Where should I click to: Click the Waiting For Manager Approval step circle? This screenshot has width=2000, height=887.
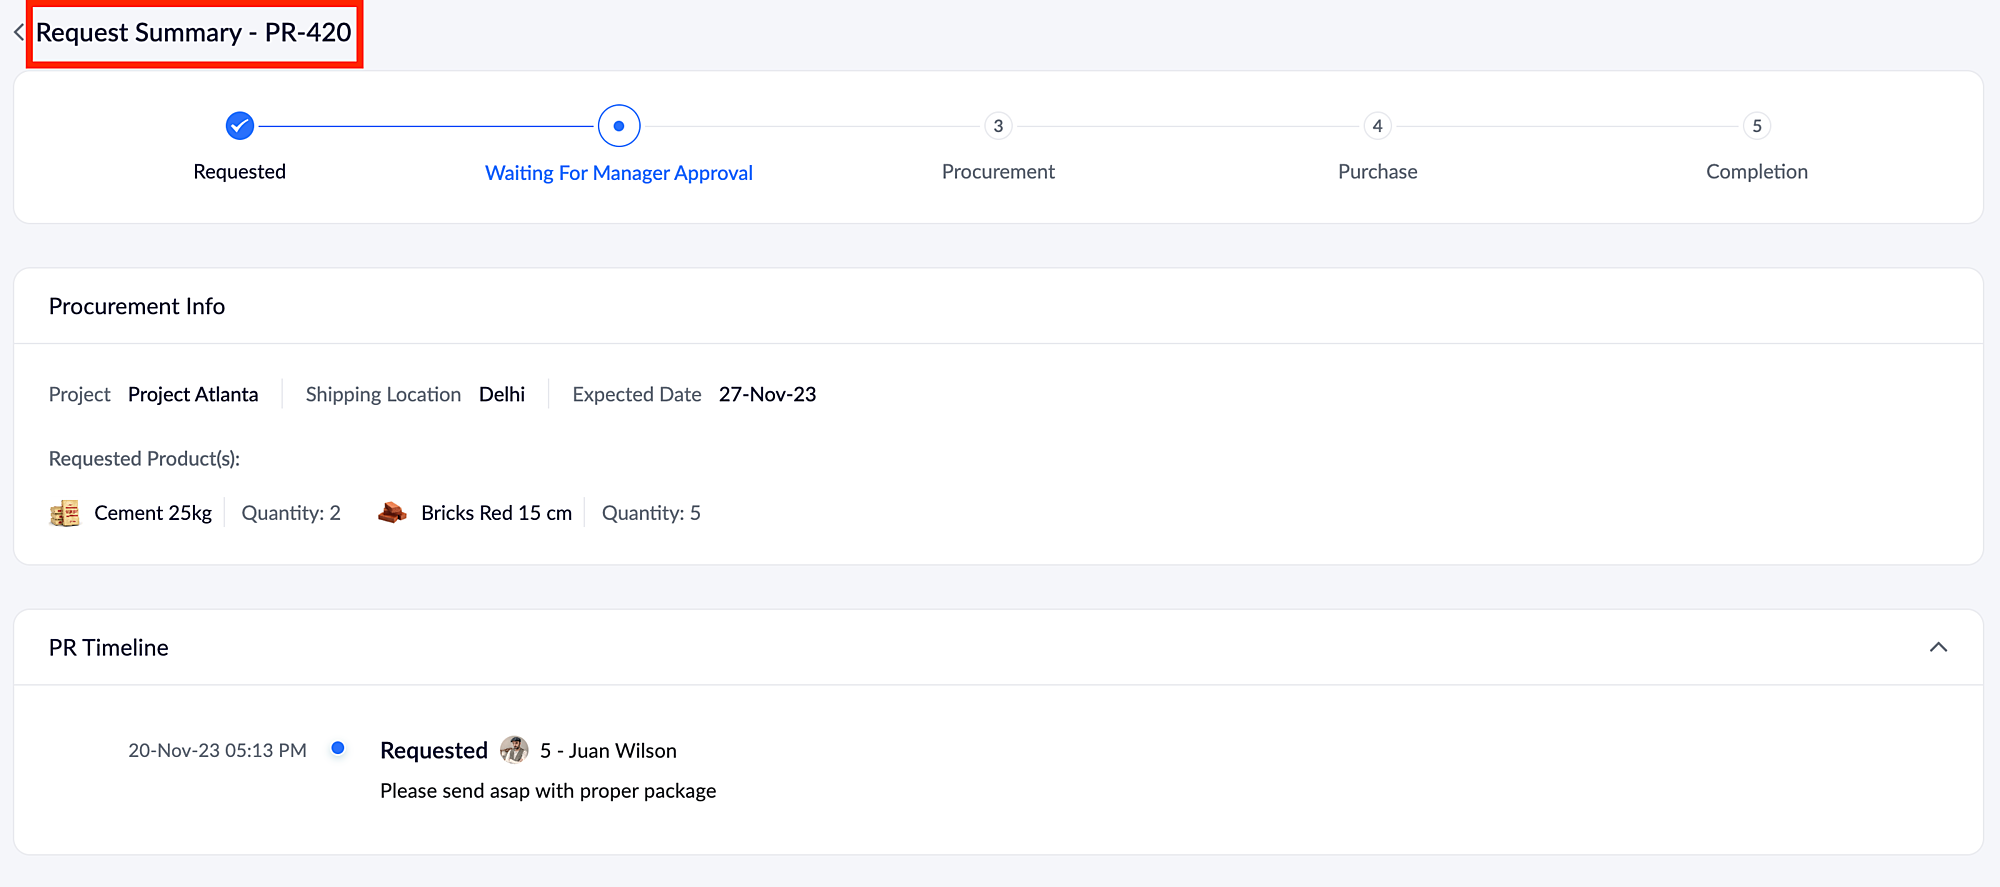[619, 126]
